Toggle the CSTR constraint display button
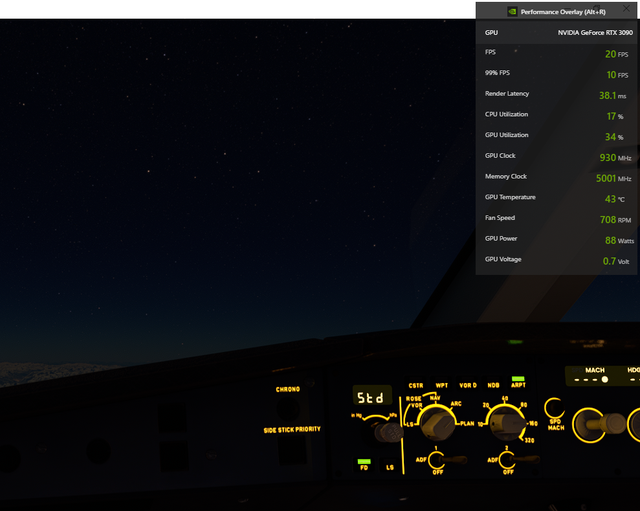The height and width of the screenshot is (511, 640). [x=416, y=384]
